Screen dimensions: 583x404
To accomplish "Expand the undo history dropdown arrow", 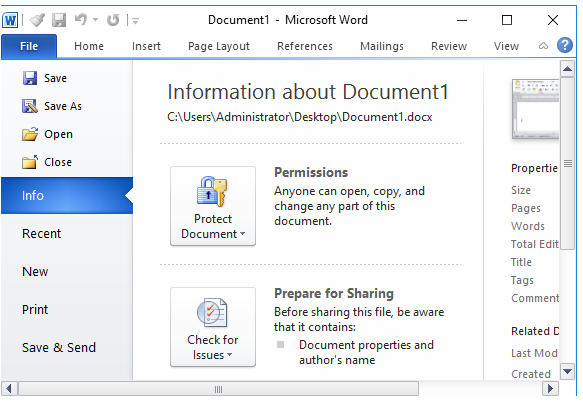I will [95, 19].
